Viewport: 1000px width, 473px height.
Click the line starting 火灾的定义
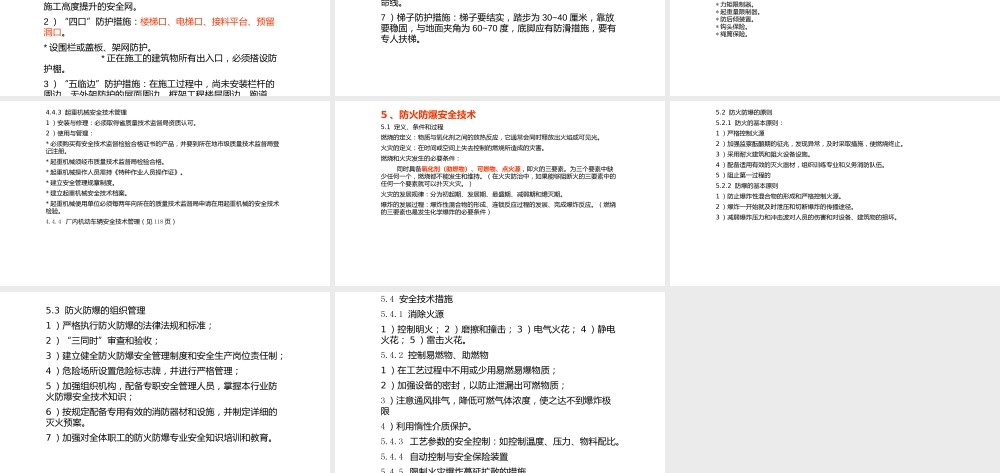point(462,148)
